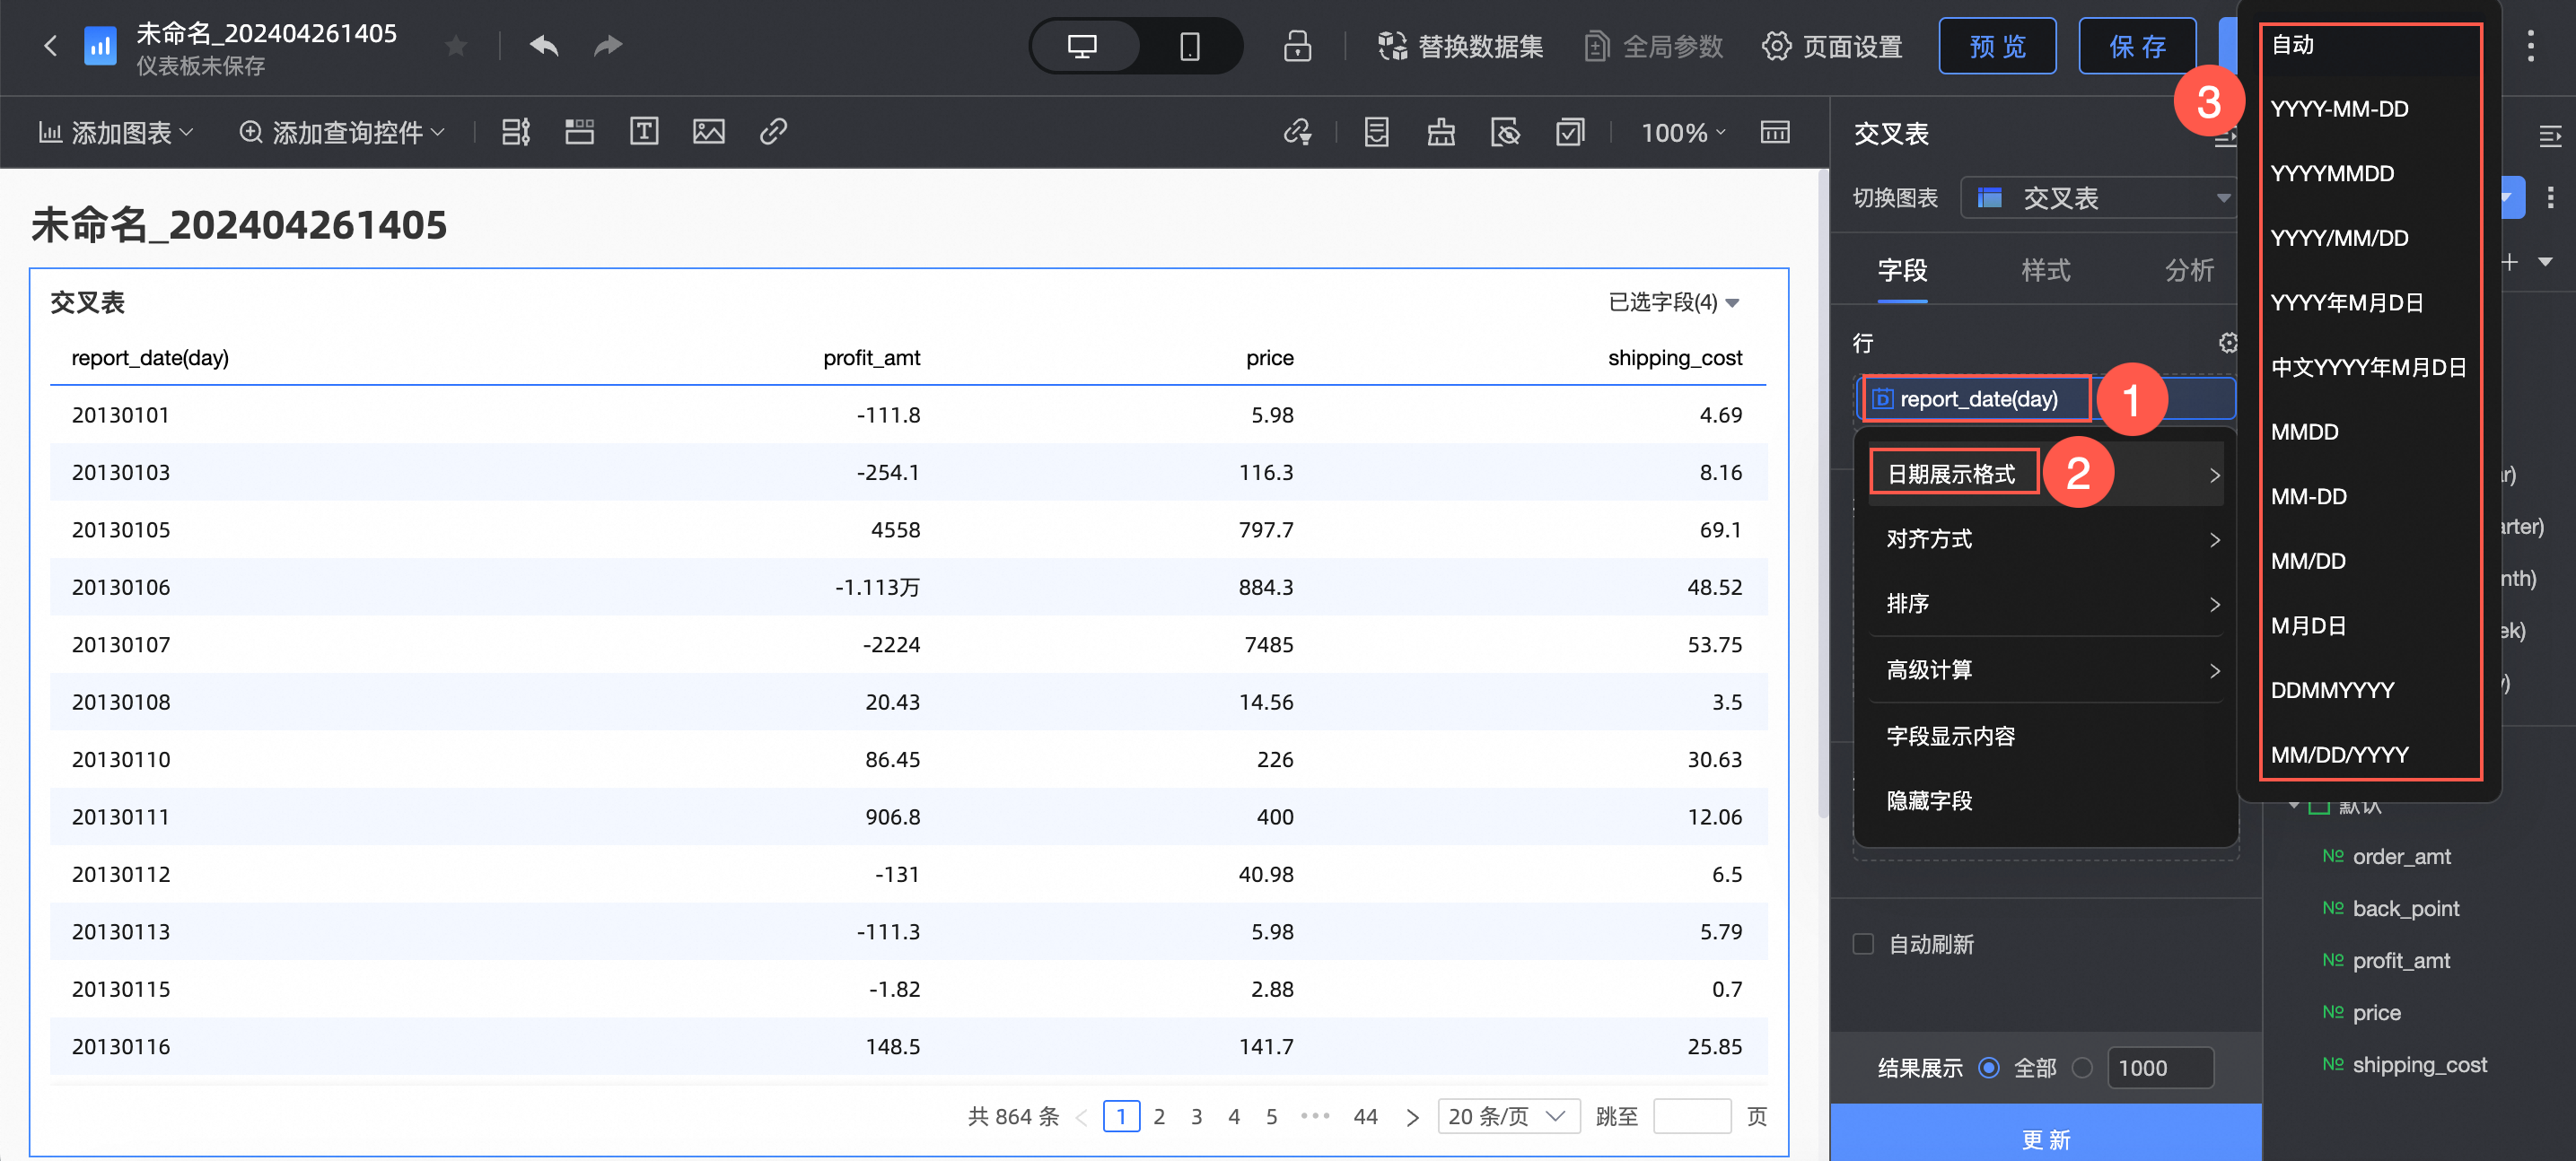
Task: Click the redo arrow
Action: coord(608,46)
